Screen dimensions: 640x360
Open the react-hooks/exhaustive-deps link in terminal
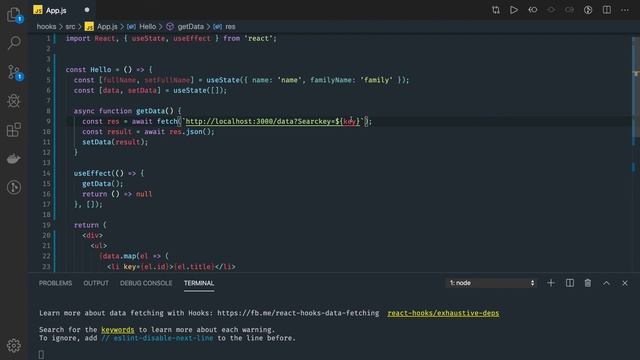(x=443, y=313)
